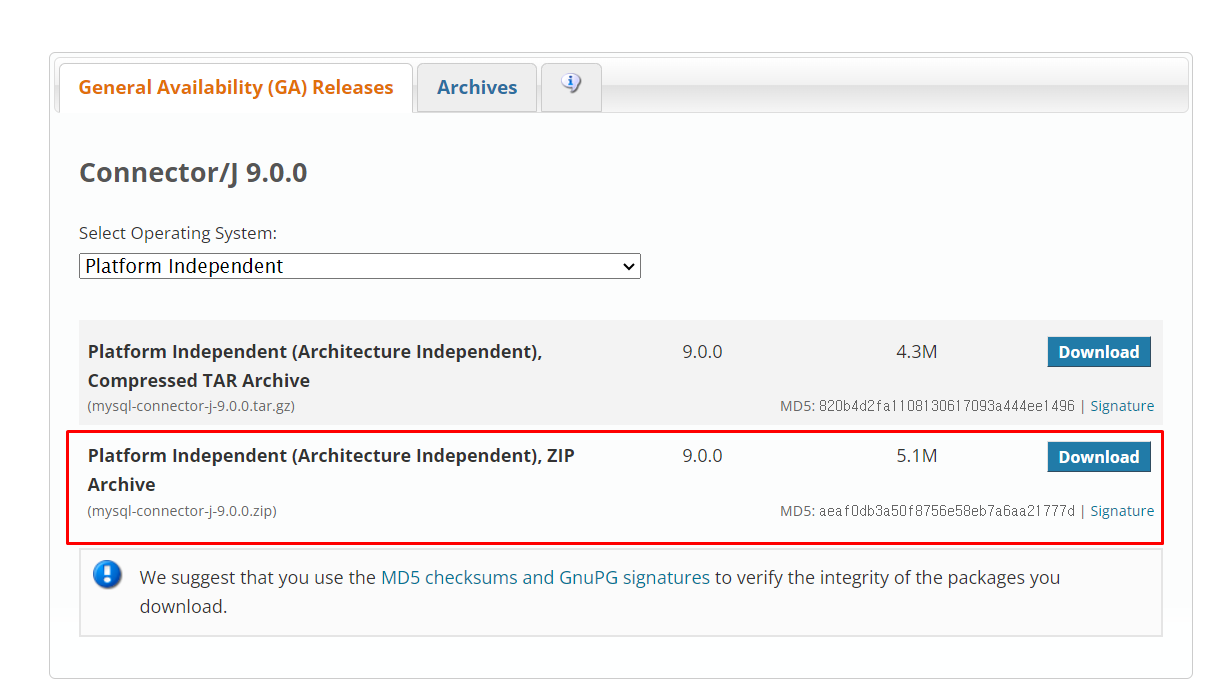
Task: Follow the MD5 checksums and GnuPG signatures link
Action: [x=545, y=577]
